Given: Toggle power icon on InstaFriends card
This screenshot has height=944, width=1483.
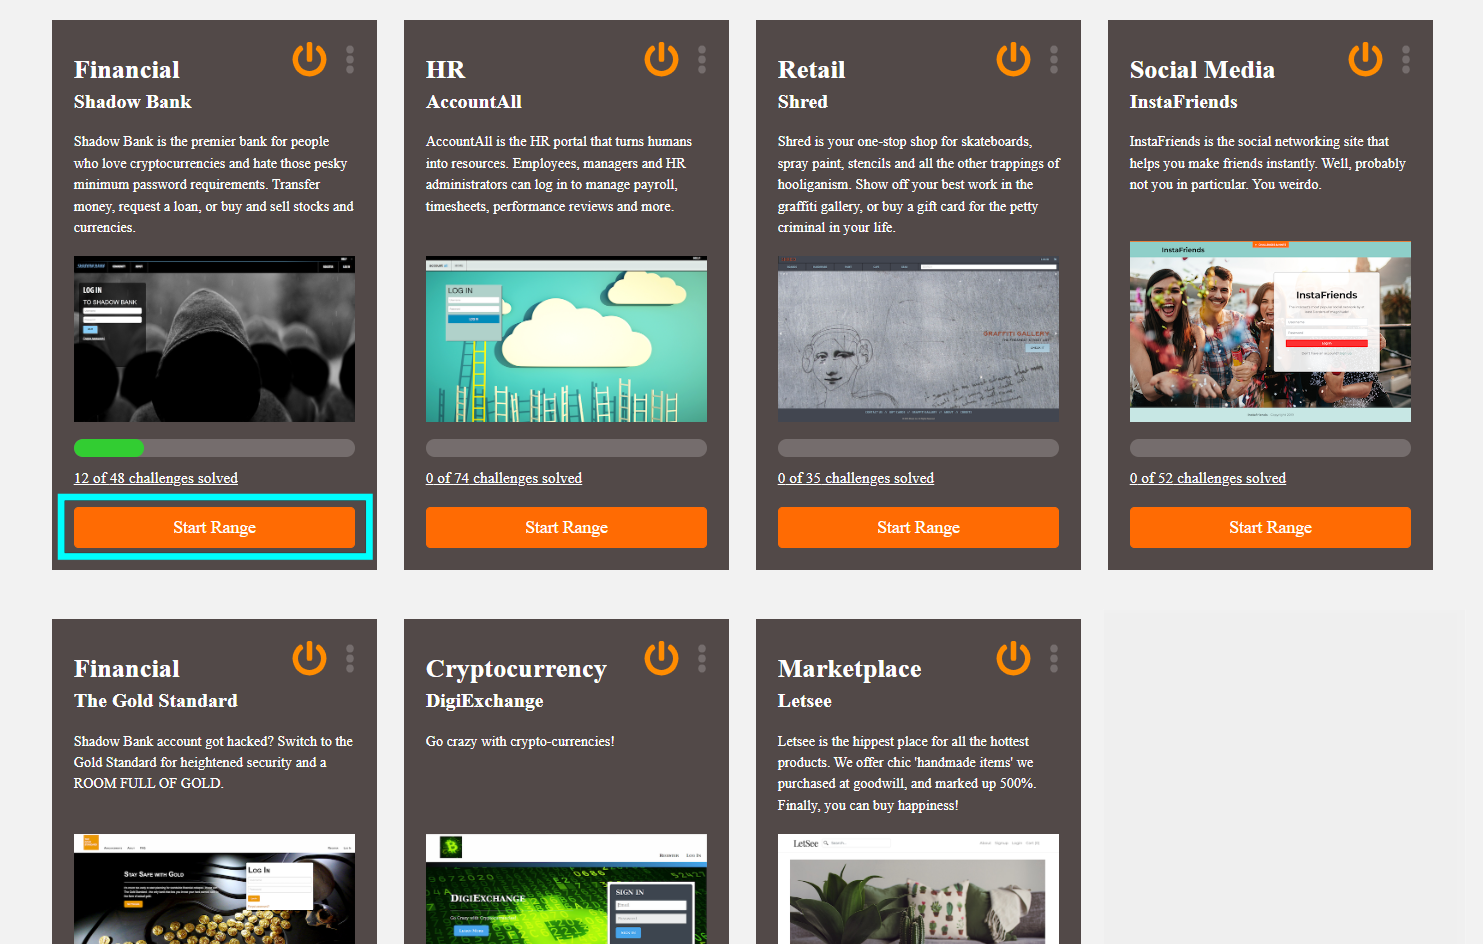Looking at the screenshot, I should [x=1365, y=59].
